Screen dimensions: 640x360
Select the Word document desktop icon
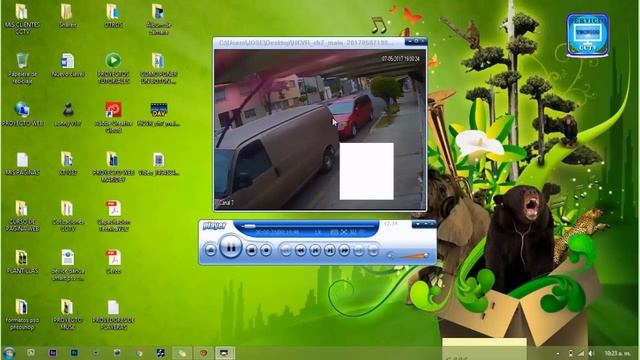(x=68, y=65)
